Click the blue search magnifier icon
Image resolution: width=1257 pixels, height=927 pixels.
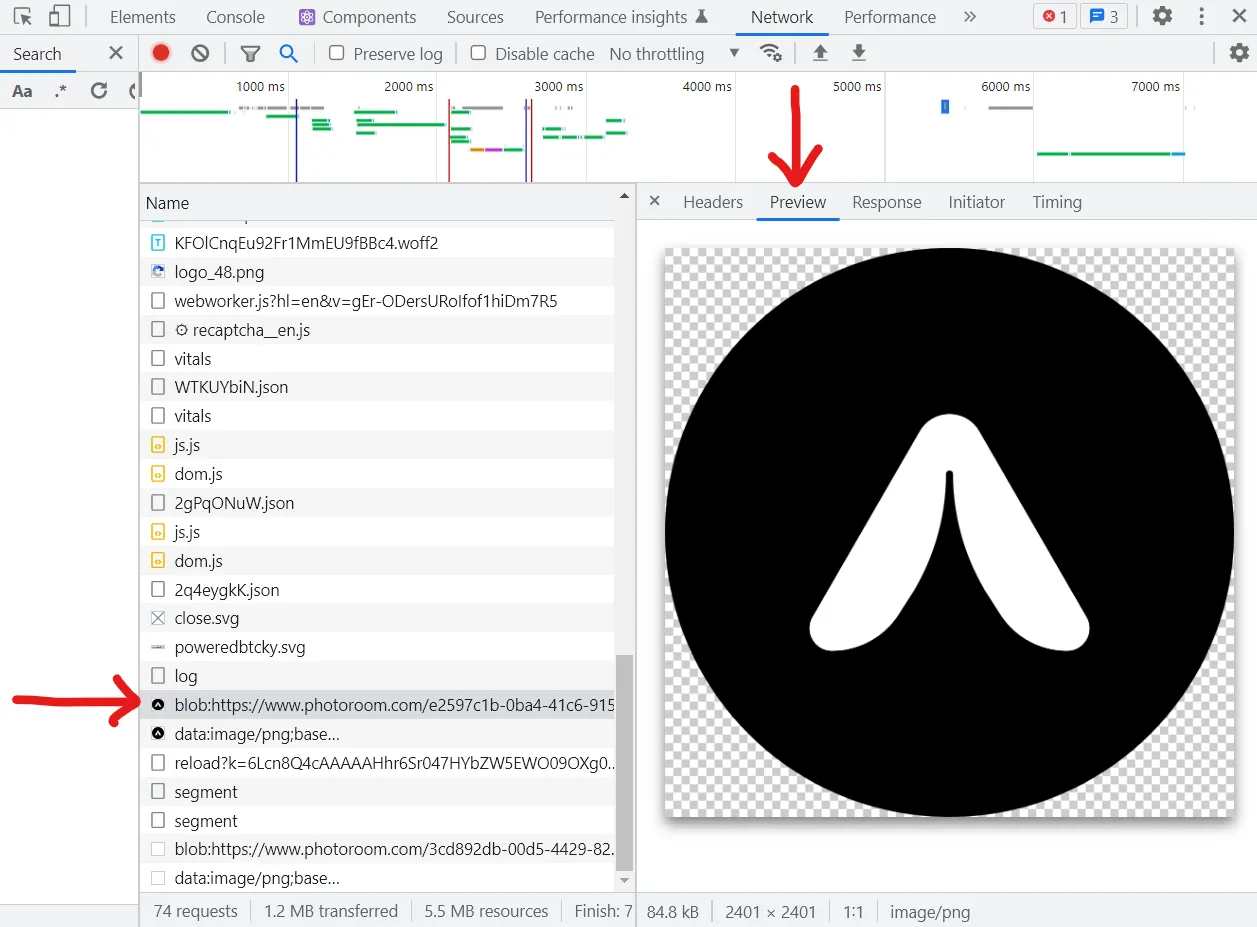288,54
